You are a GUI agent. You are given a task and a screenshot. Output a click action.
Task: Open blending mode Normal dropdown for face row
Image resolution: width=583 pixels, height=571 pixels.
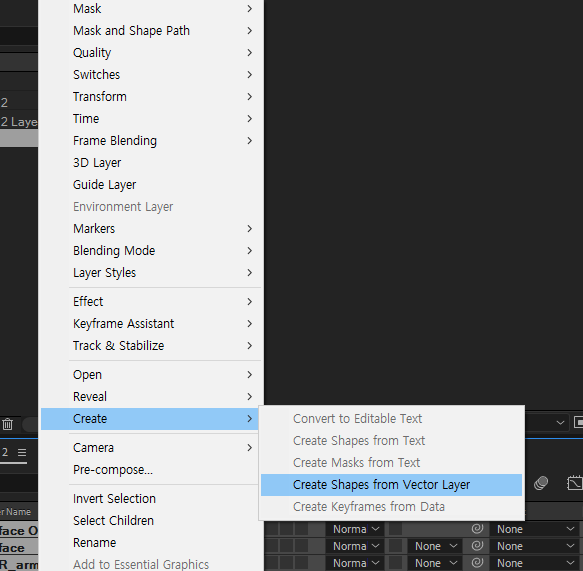point(355,546)
